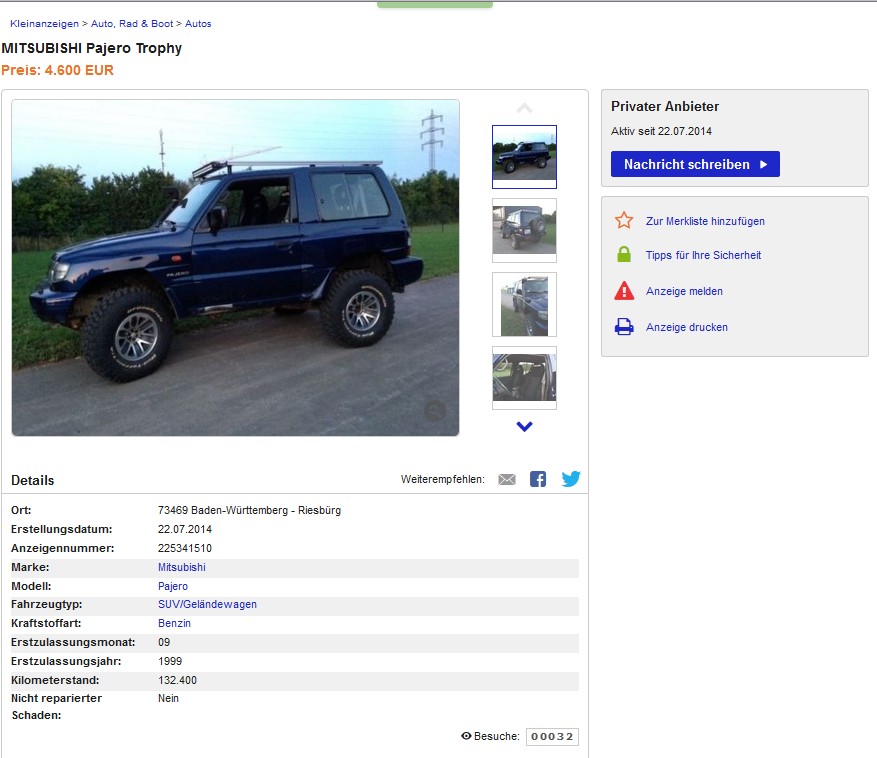877x758 pixels.
Task: Share the listing on Twitter
Action: (570, 479)
